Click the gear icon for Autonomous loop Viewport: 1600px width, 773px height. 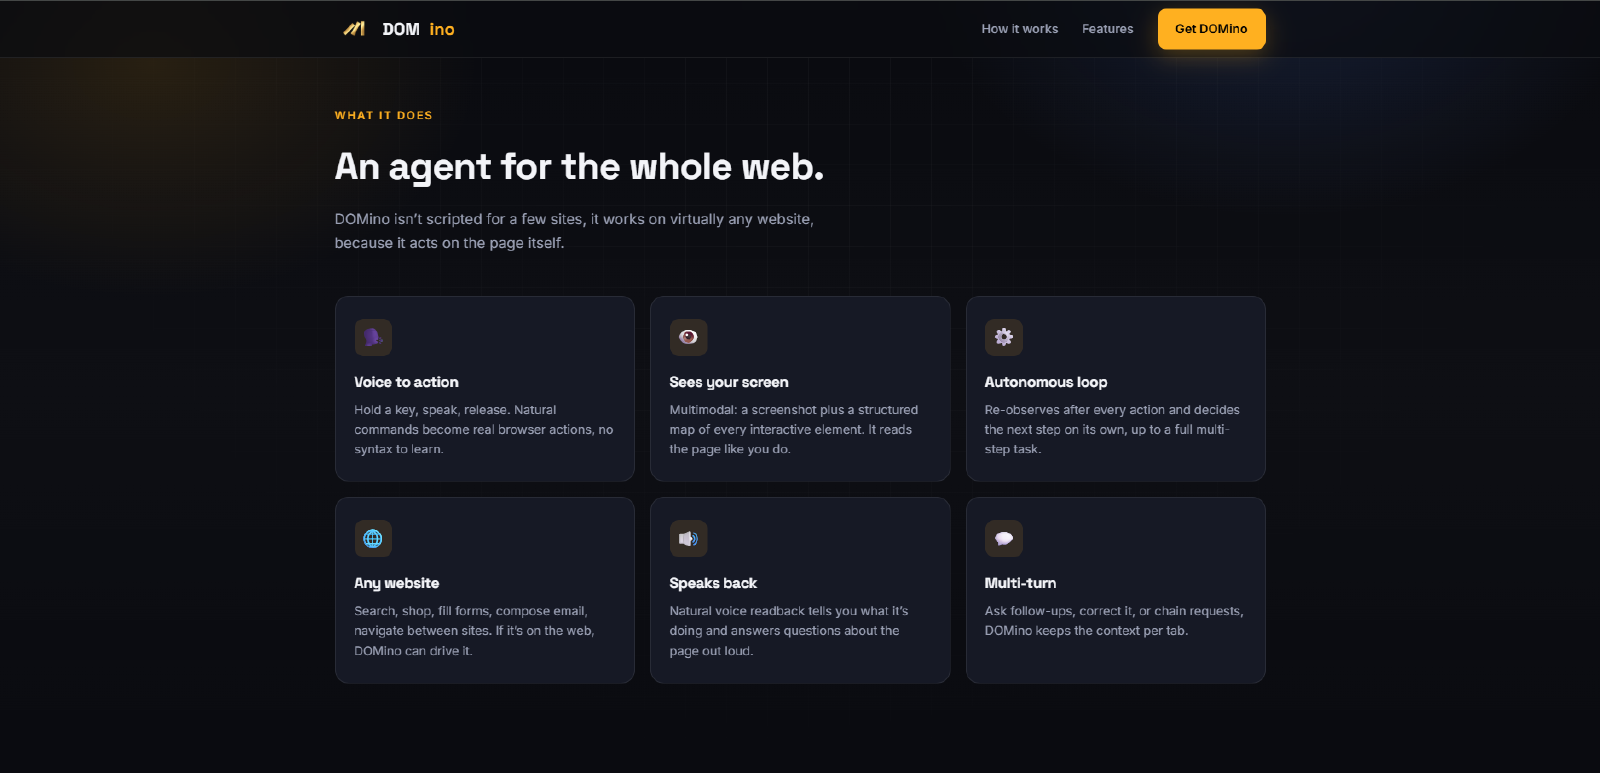click(1003, 337)
